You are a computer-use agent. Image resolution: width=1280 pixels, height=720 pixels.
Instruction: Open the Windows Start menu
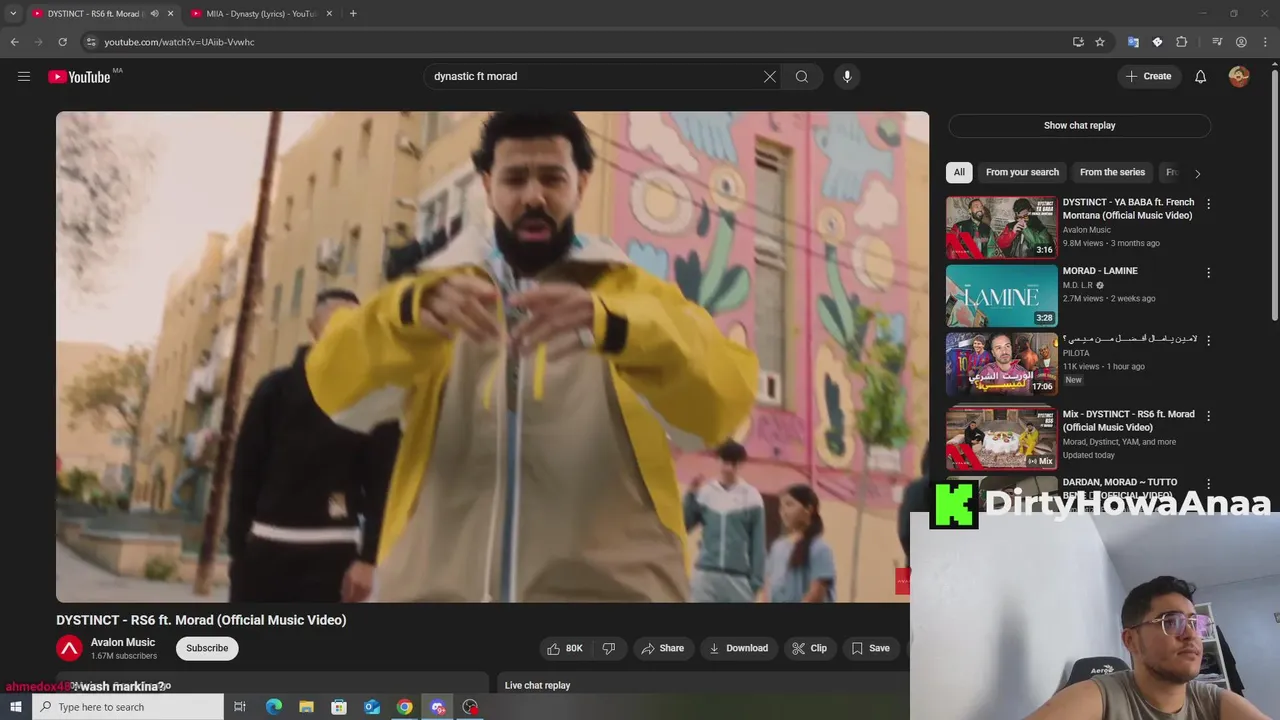pyautogui.click(x=16, y=707)
